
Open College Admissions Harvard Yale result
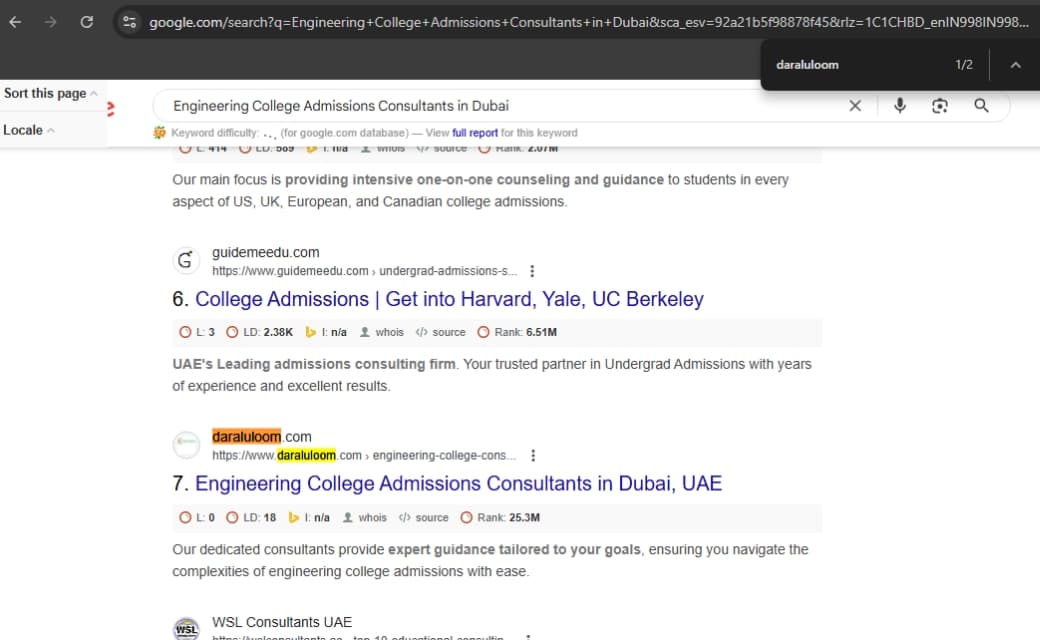coord(449,299)
